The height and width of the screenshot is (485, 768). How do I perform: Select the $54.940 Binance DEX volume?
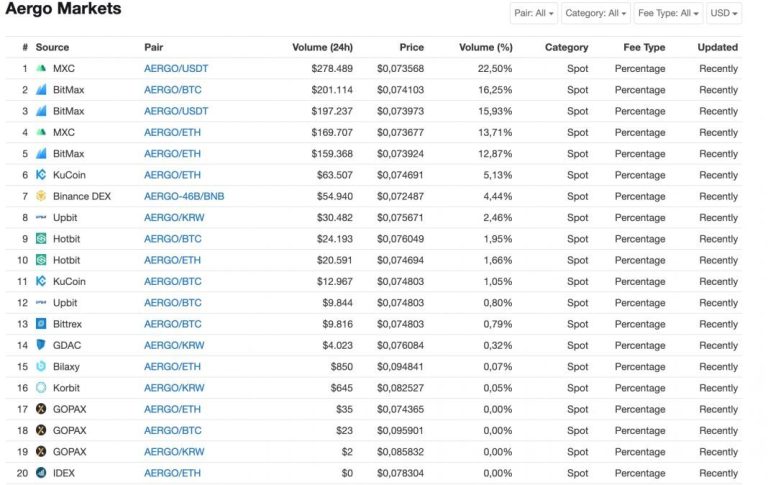click(x=335, y=196)
